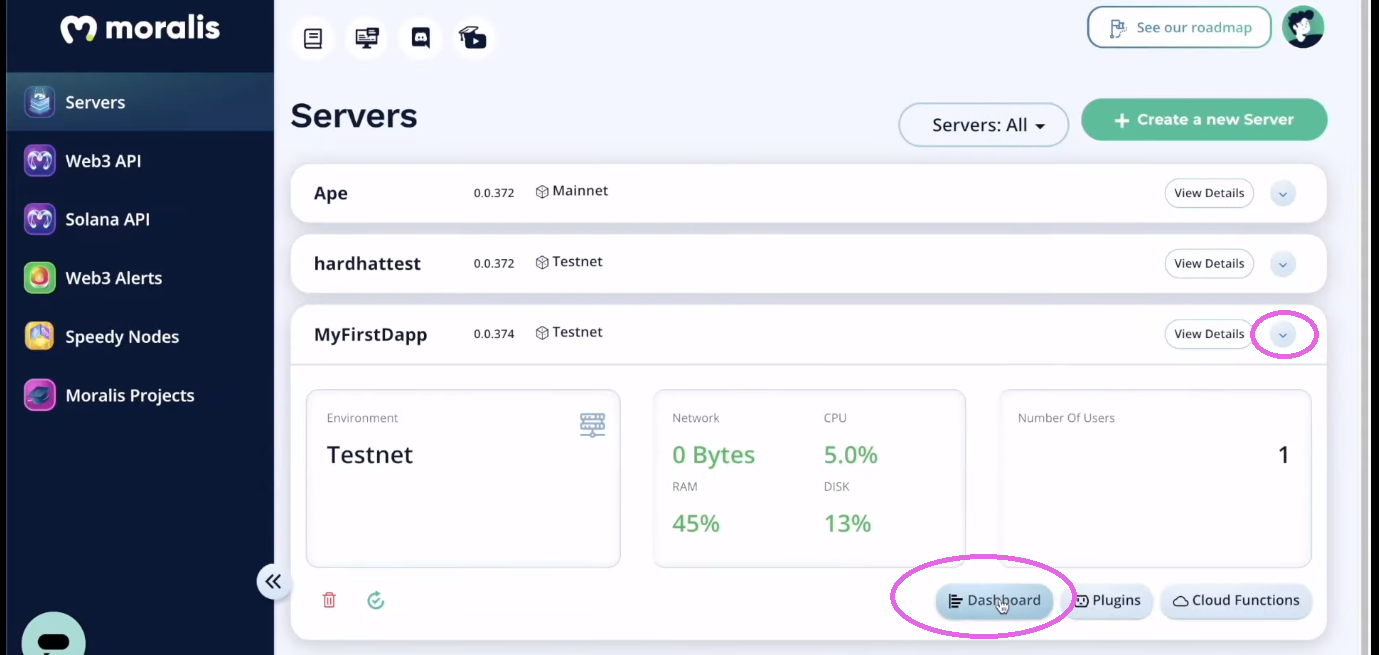Open the YouTube academy icon in top bar
This screenshot has height=655, width=1379.
click(x=474, y=39)
